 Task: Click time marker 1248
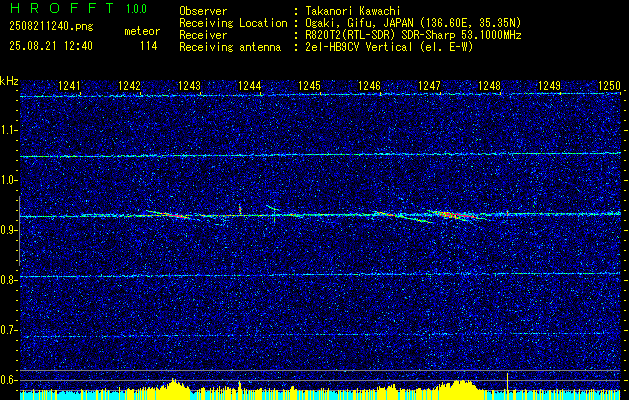[489, 86]
